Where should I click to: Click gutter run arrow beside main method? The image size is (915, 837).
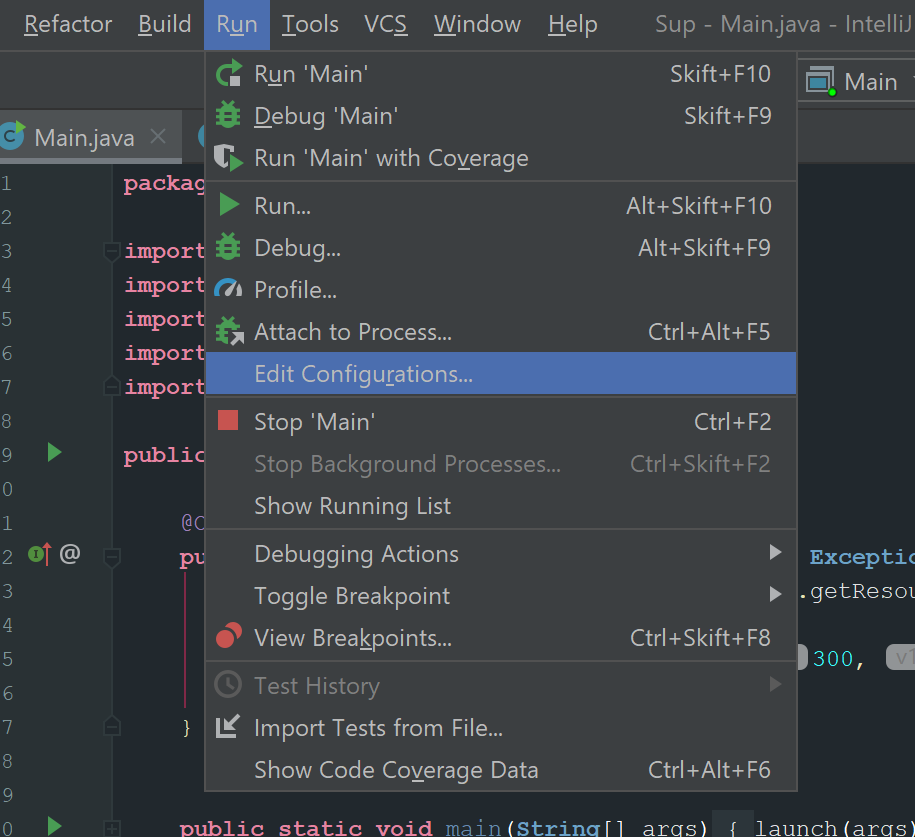[x=54, y=826]
